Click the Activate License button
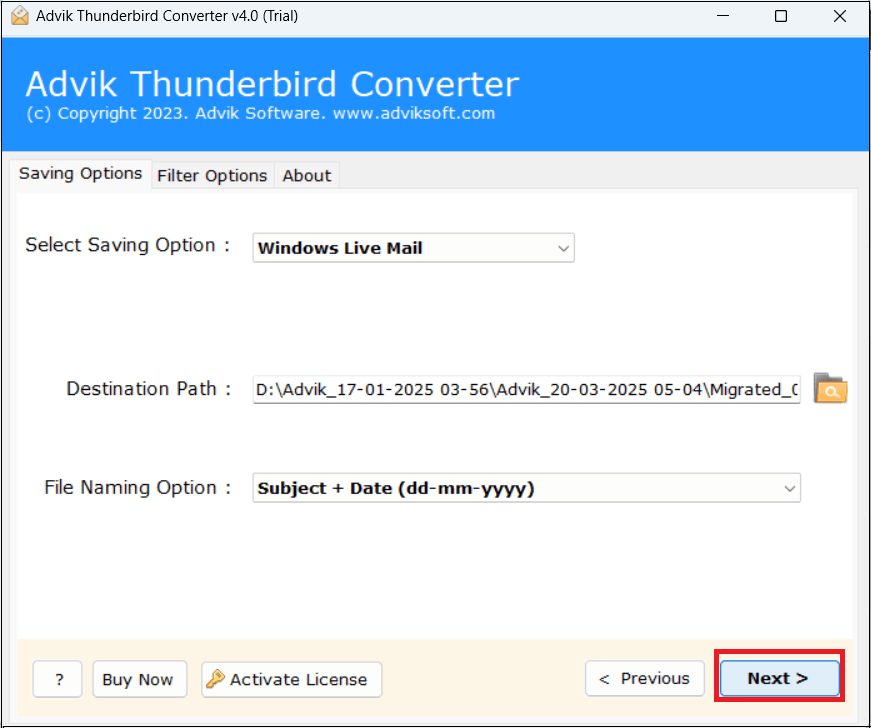 292,679
